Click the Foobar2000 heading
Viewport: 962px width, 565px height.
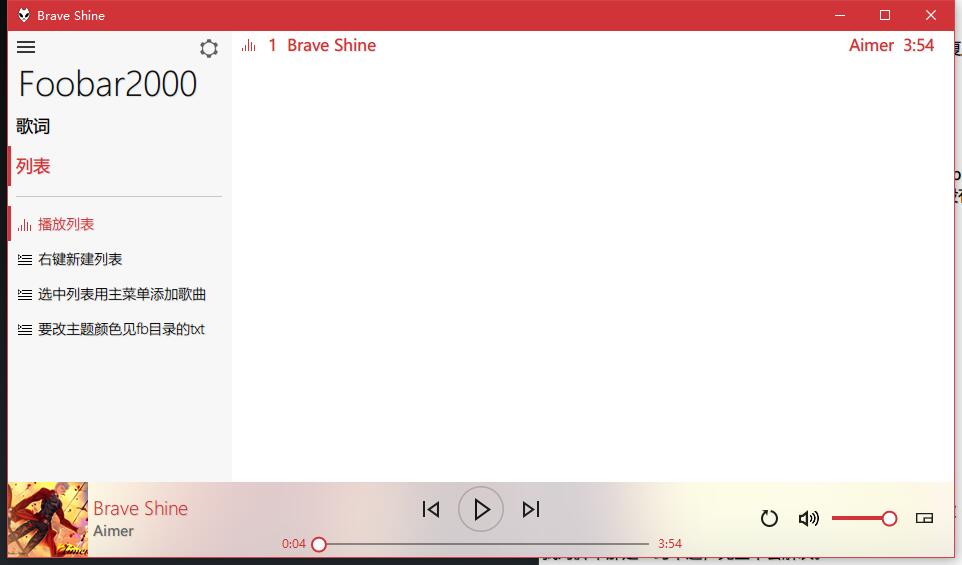pos(107,84)
